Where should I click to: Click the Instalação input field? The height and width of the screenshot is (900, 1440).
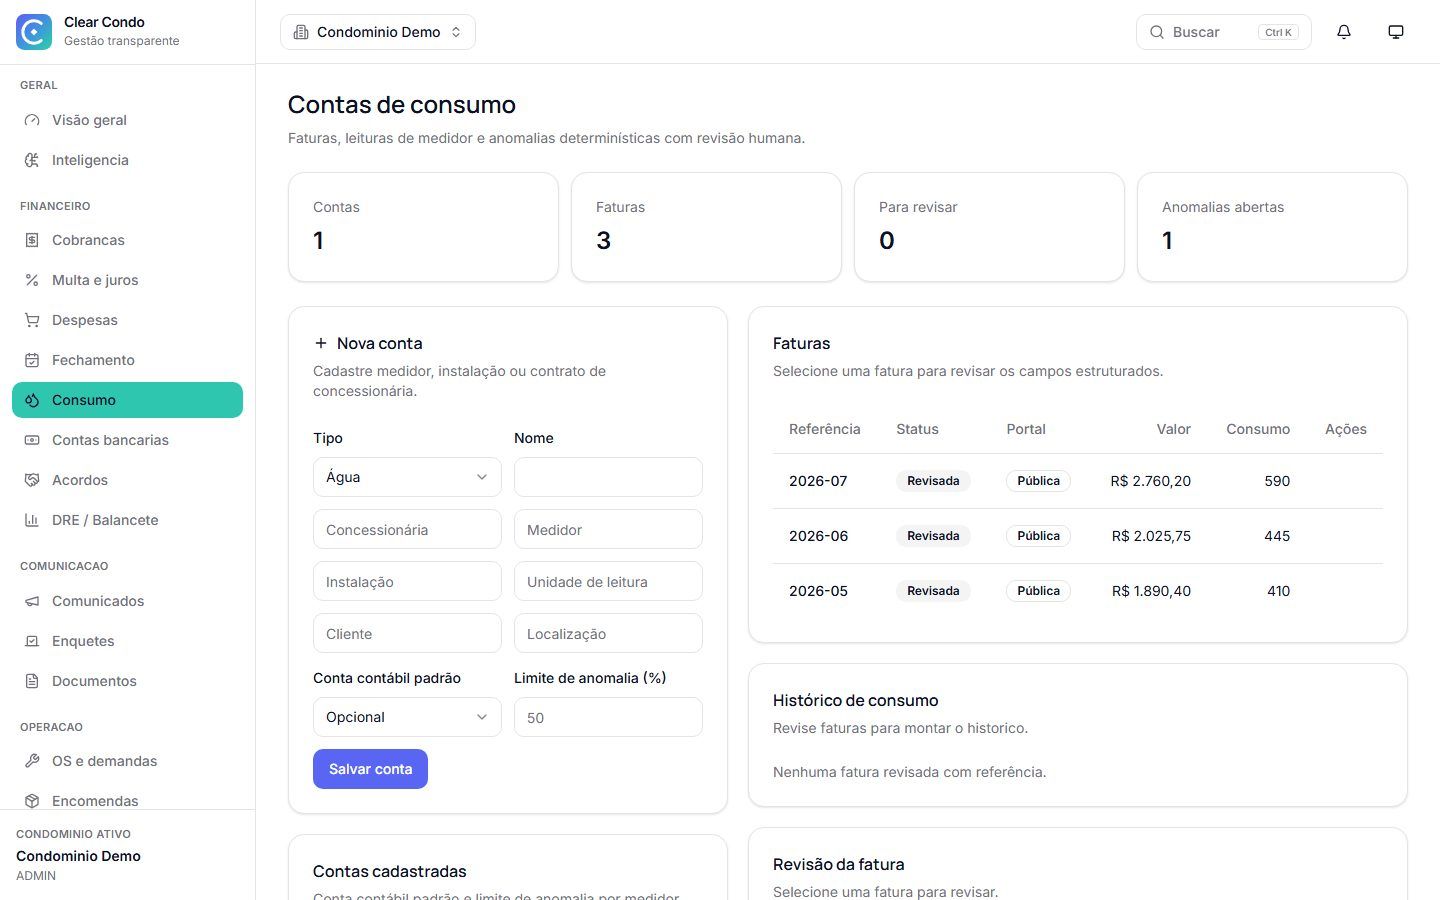coord(407,581)
